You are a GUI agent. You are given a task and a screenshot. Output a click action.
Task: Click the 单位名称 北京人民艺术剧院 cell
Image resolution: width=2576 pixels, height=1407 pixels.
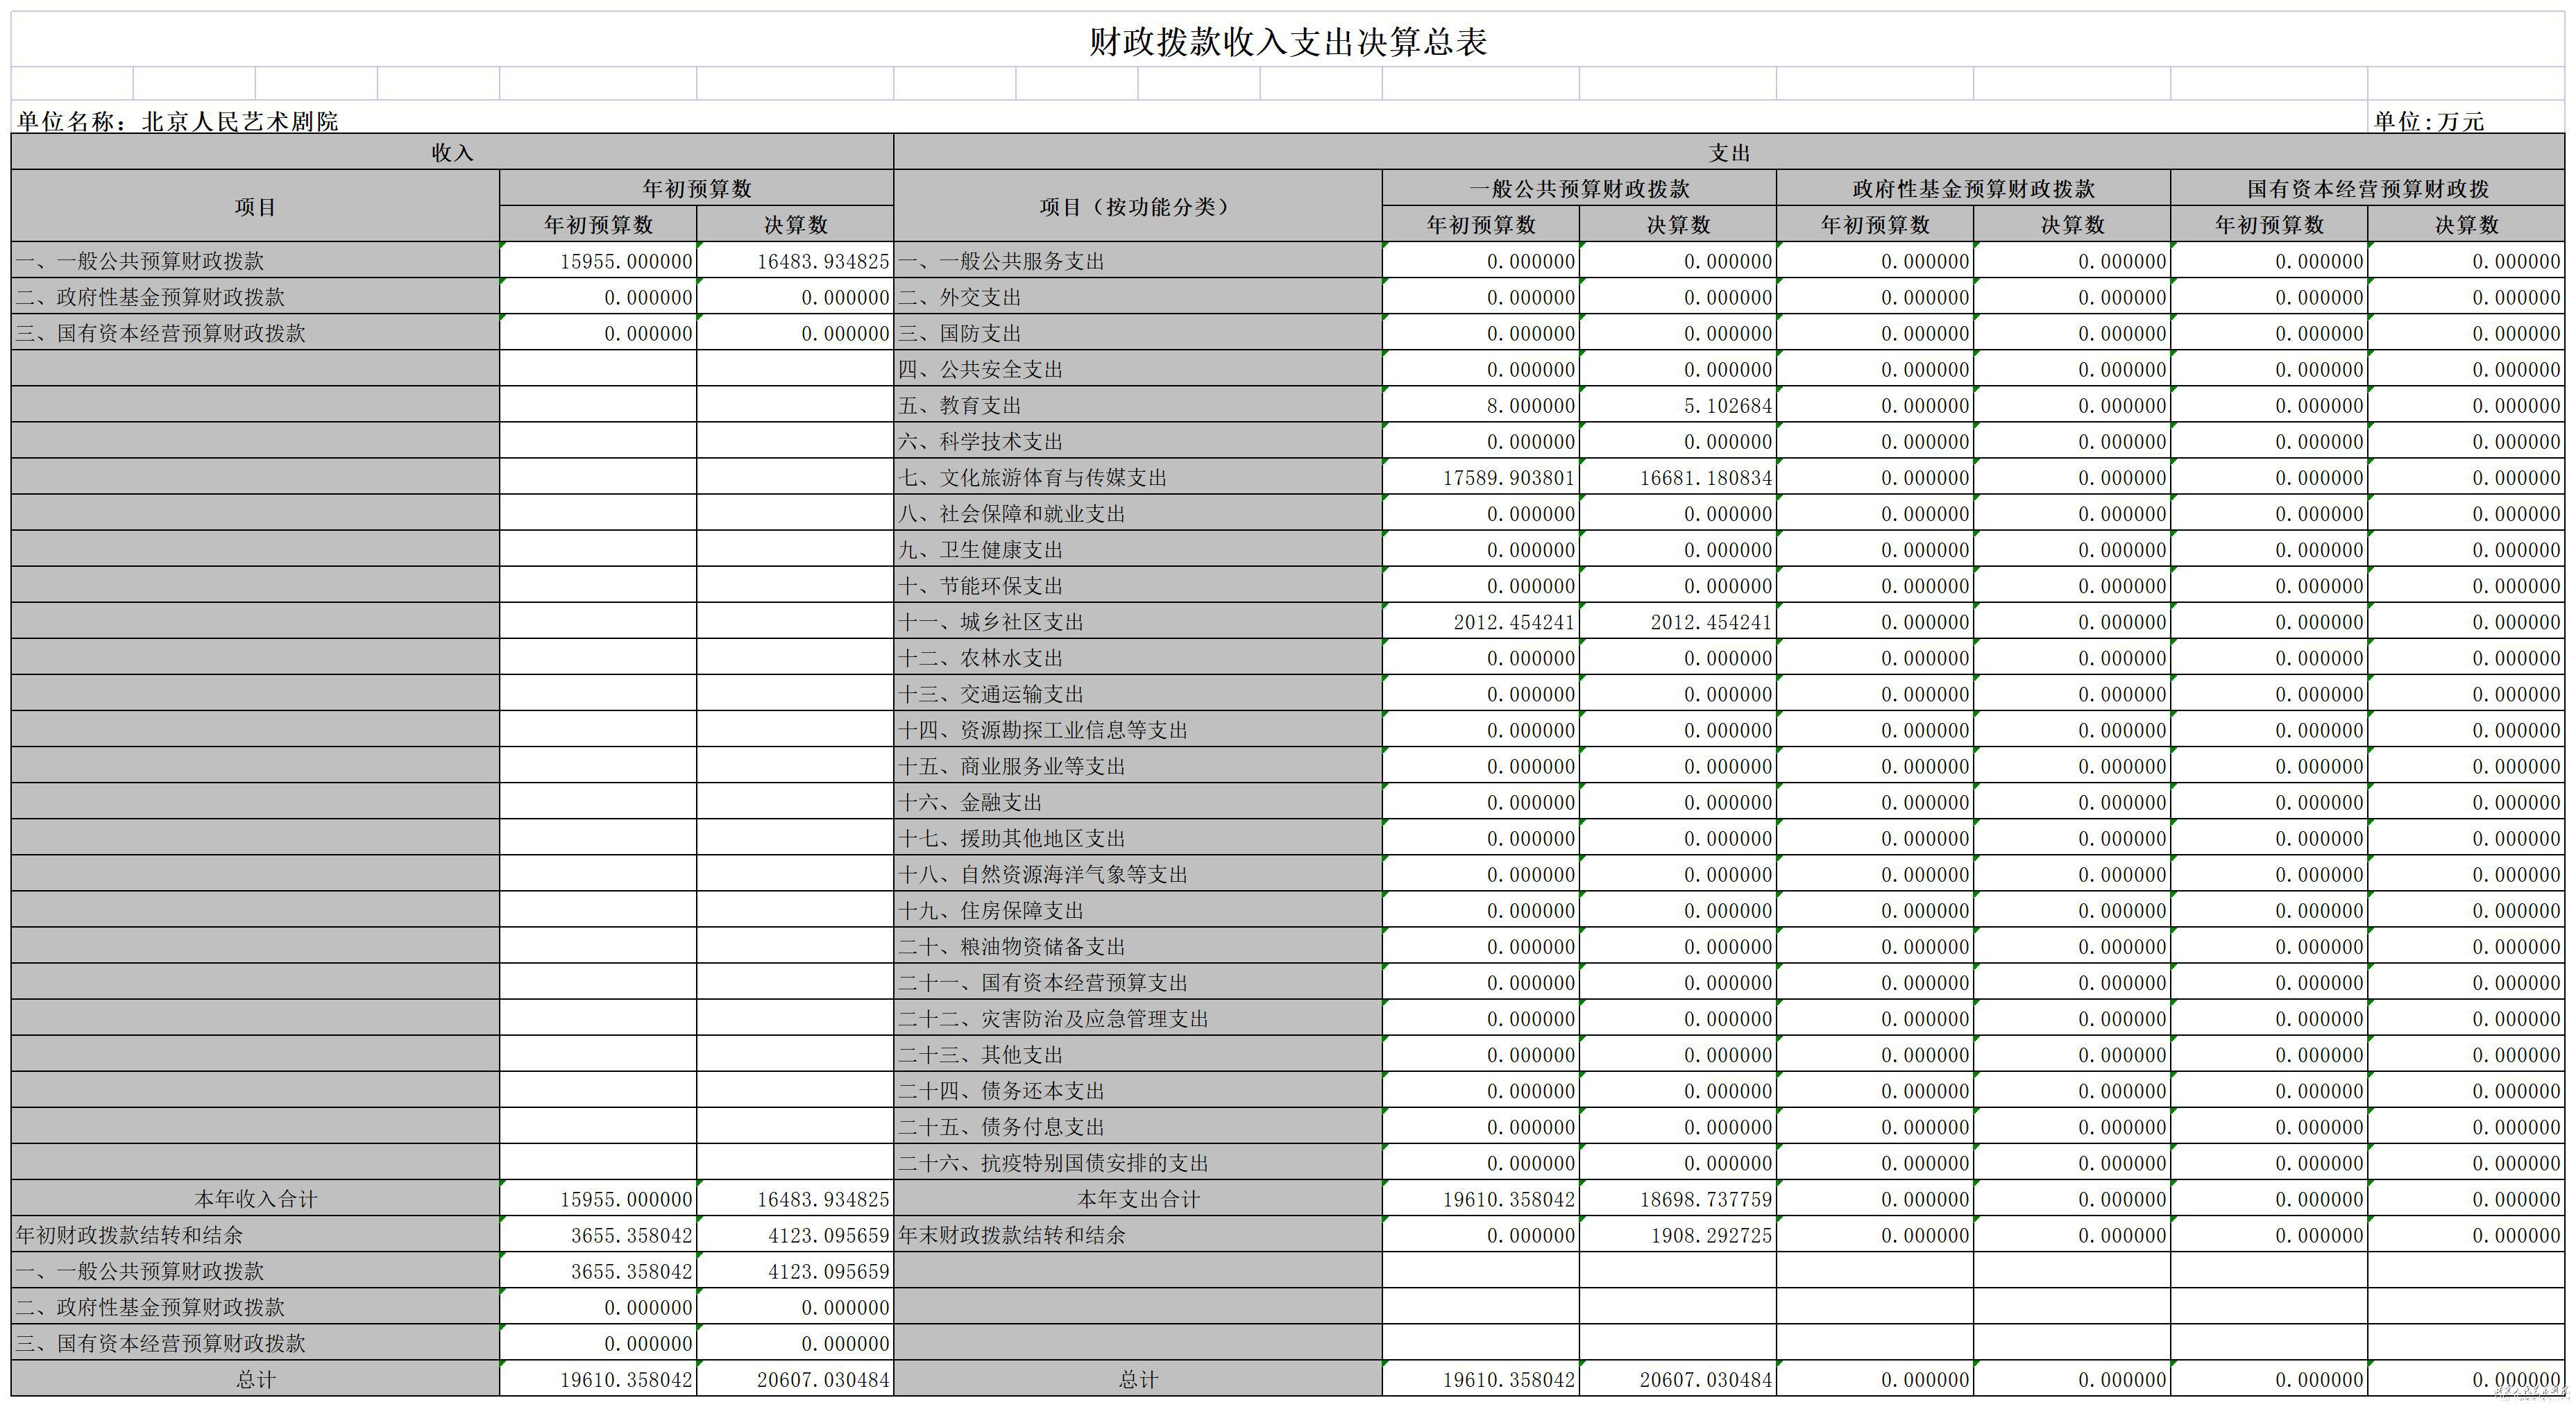(x=178, y=121)
